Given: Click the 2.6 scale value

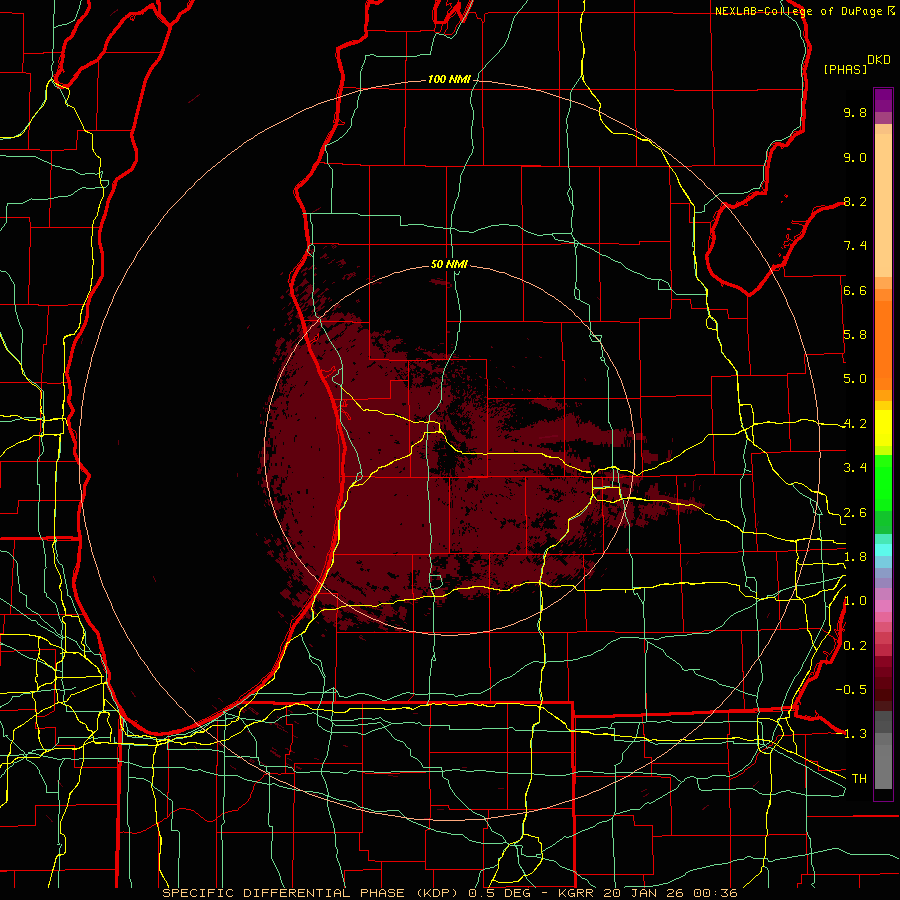Looking at the screenshot, I should click(x=855, y=513).
